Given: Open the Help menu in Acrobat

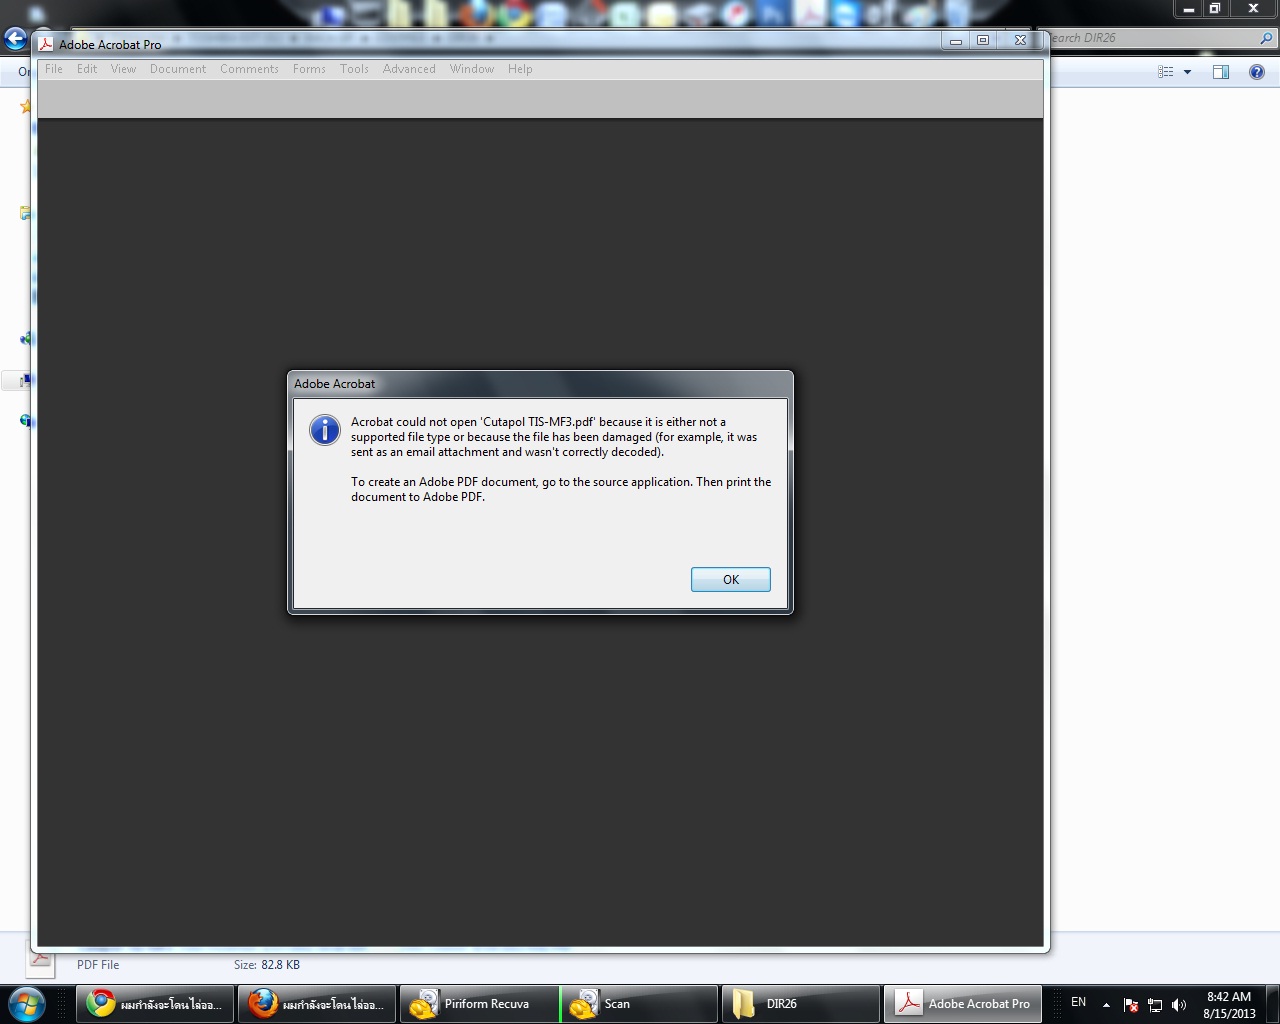Looking at the screenshot, I should 520,69.
